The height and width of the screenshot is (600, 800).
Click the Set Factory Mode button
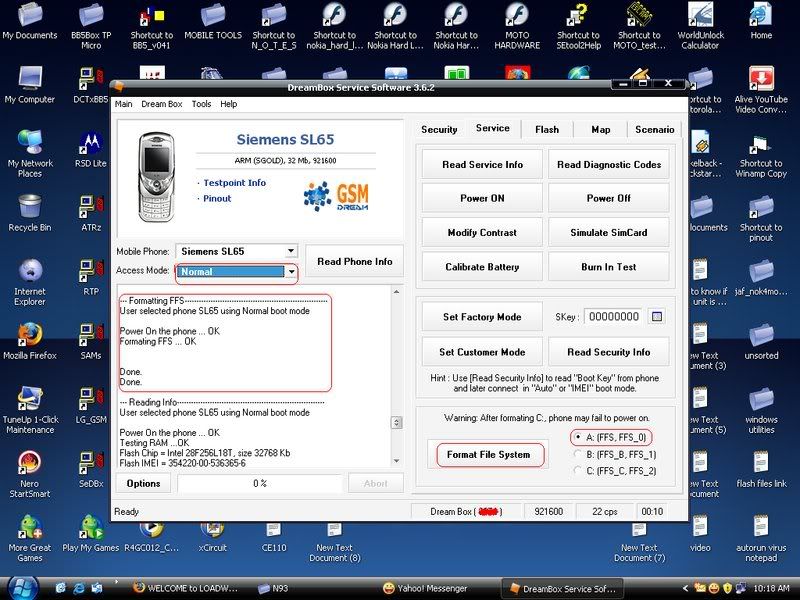pos(482,316)
